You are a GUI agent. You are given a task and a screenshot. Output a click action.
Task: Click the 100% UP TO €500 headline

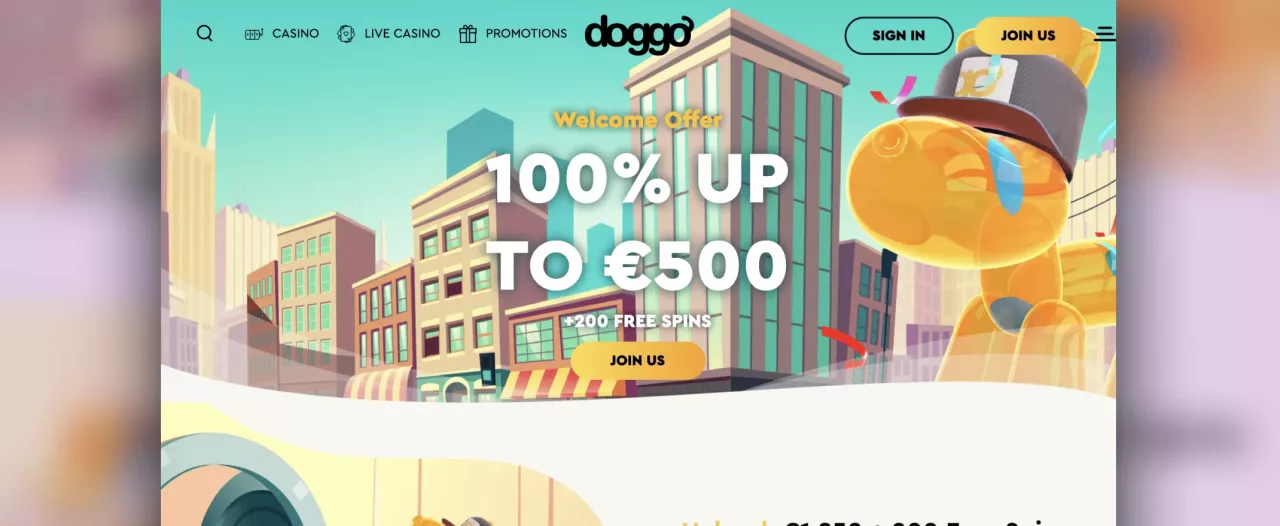[638, 222]
